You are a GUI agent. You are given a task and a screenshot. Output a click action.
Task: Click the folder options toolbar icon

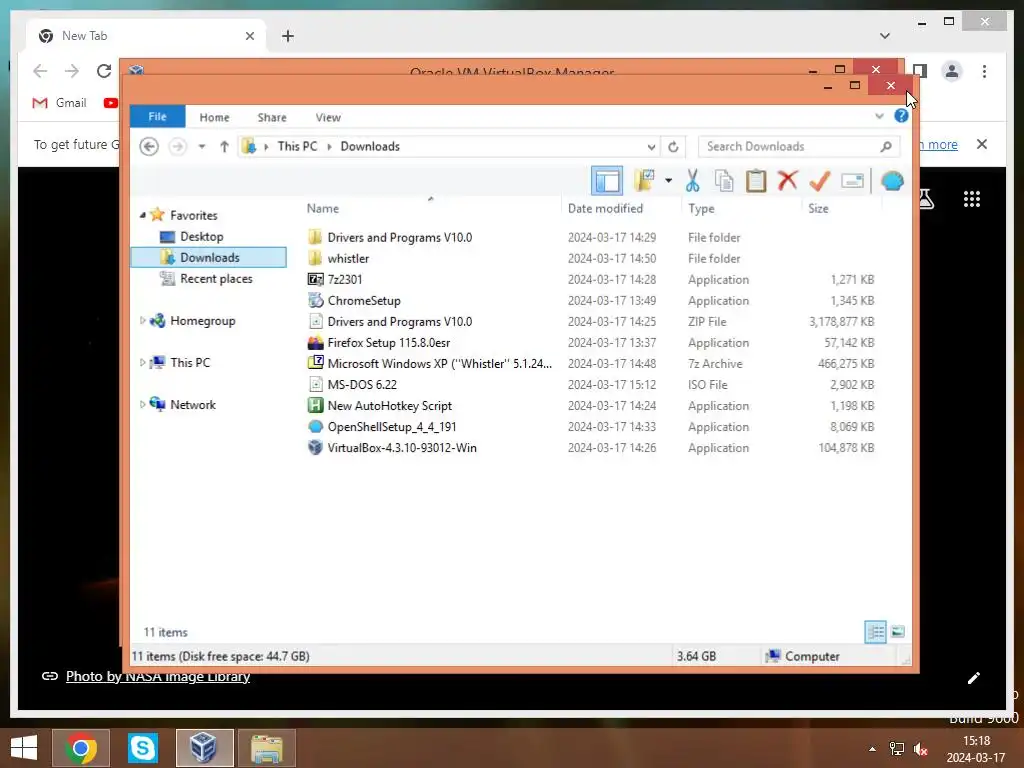644,181
